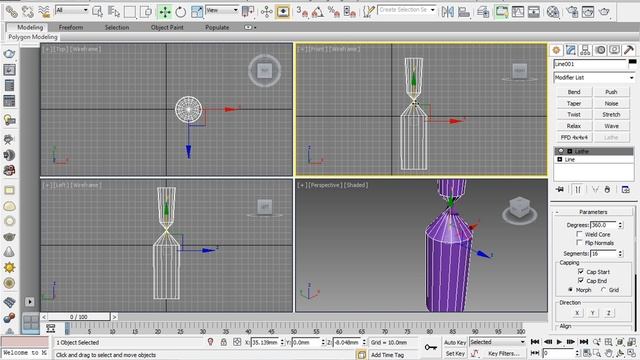Uncheck Cap Start checkbox
Viewport: 640px width, 360px height.
pos(581,271)
